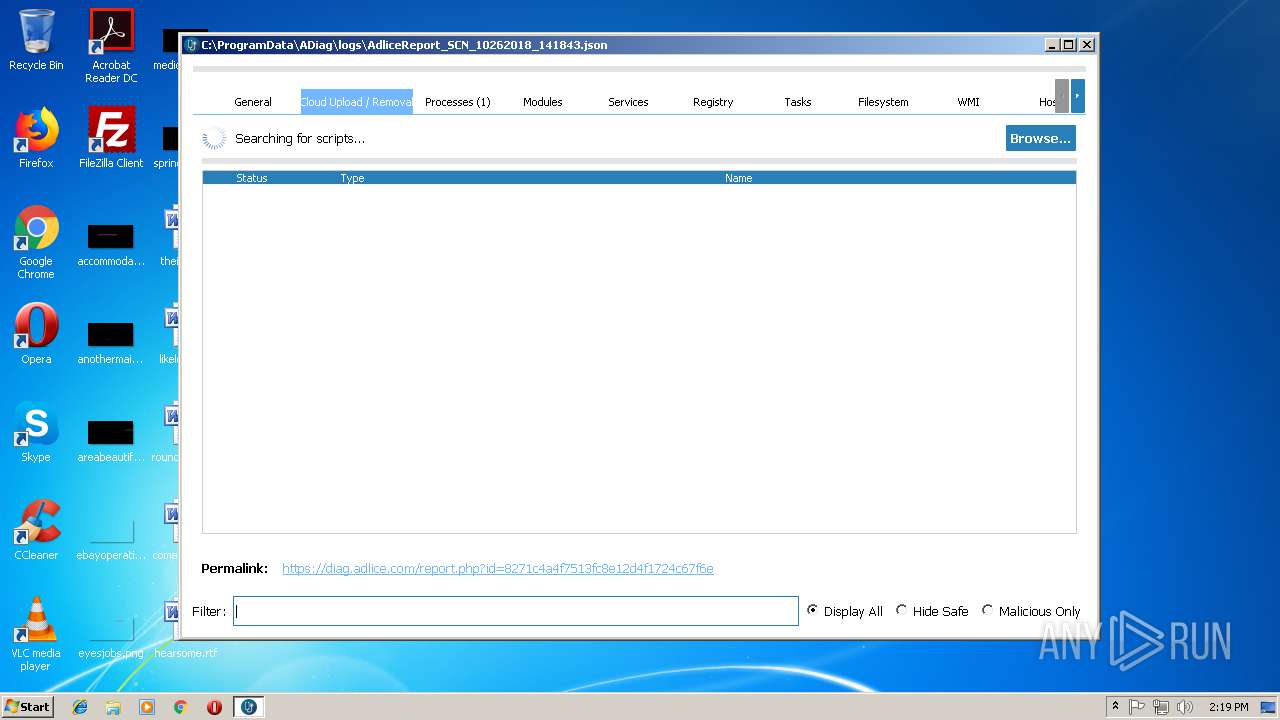
Task: Open the Modules tab
Action: tap(543, 102)
